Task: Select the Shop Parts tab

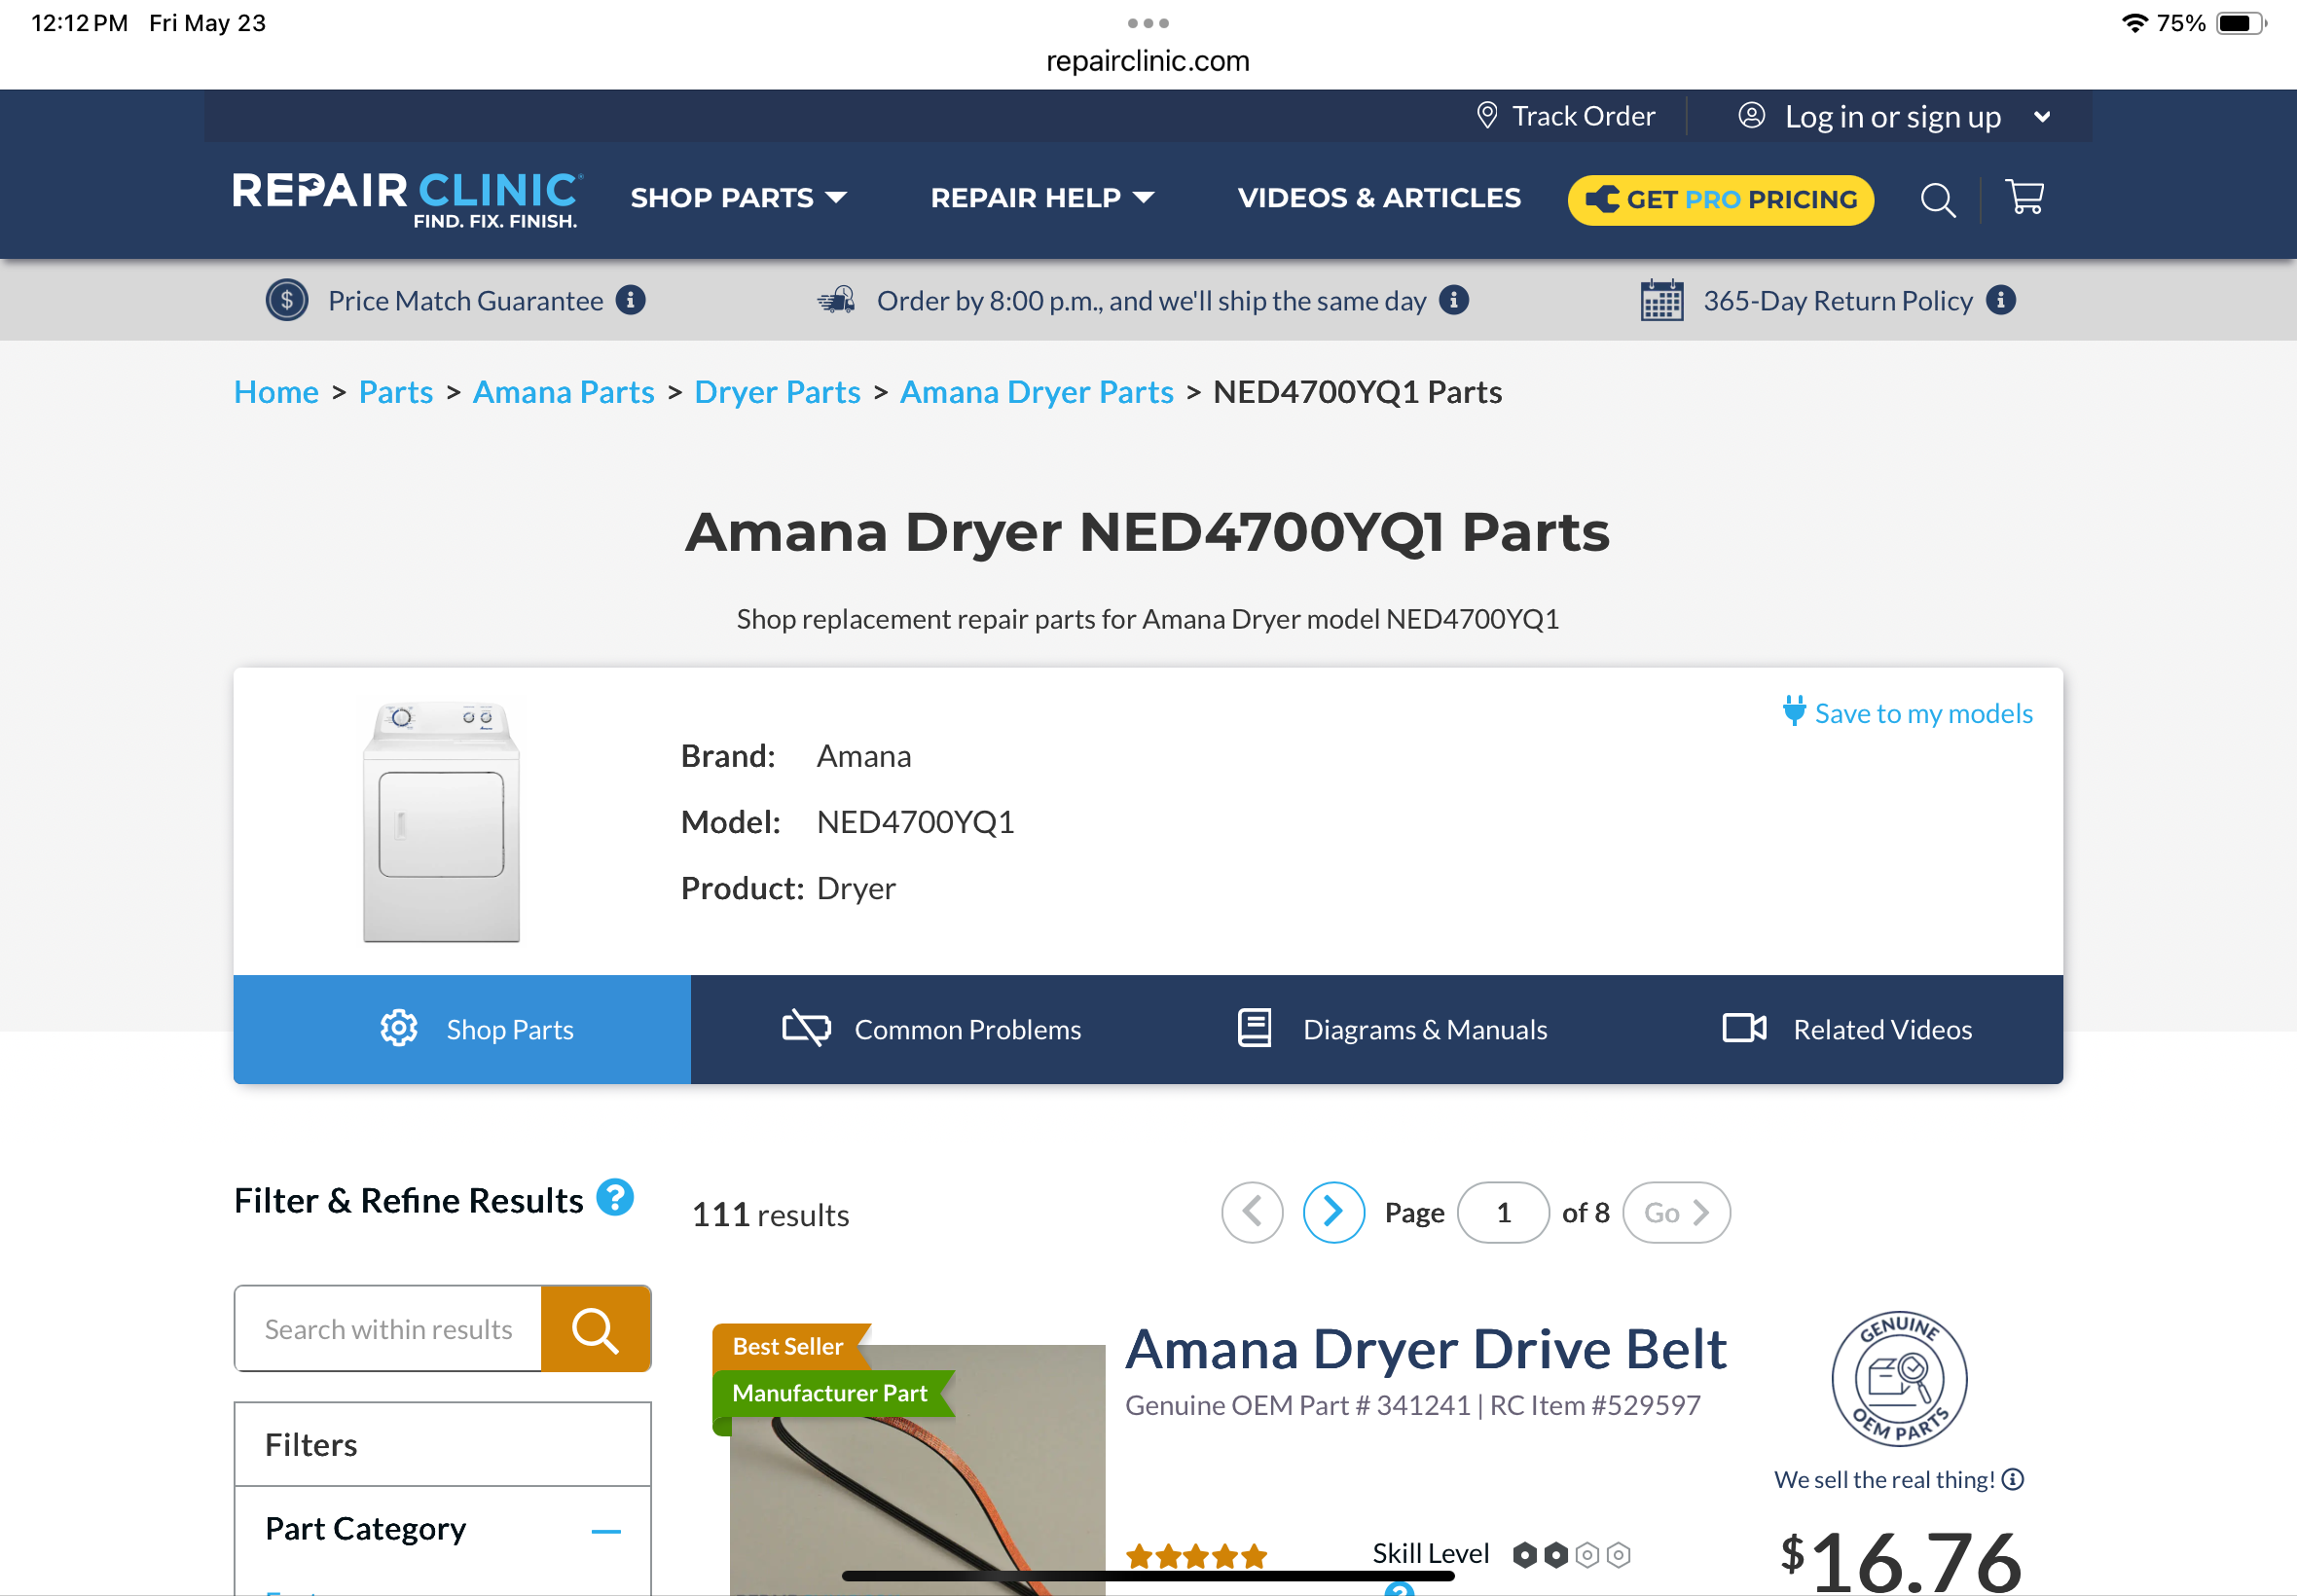Action: (x=462, y=1029)
